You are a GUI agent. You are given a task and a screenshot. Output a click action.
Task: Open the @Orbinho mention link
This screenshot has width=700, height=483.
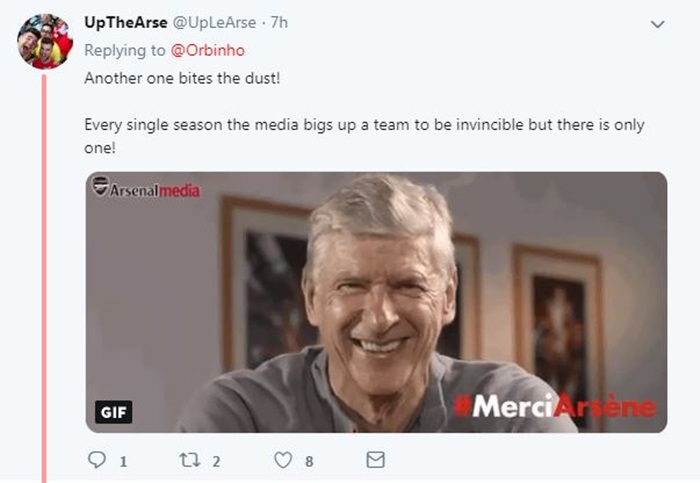[x=206, y=50]
